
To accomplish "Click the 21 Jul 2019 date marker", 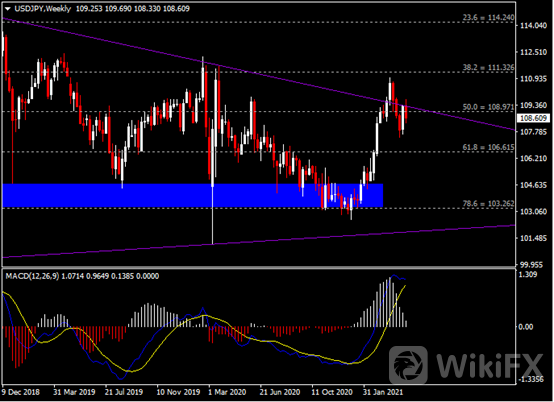I will click(x=124, y=392).
